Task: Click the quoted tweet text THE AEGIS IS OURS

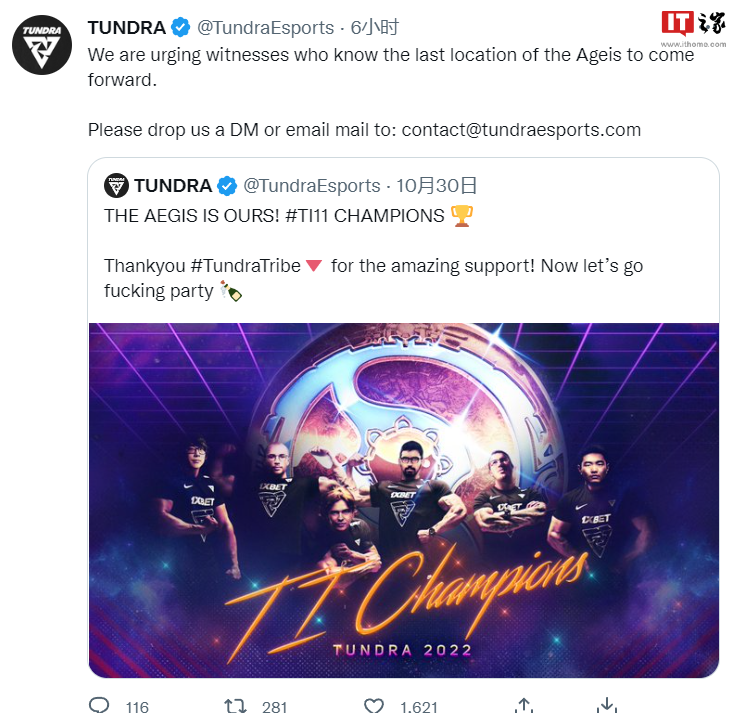Action: [x=192, y=216]
